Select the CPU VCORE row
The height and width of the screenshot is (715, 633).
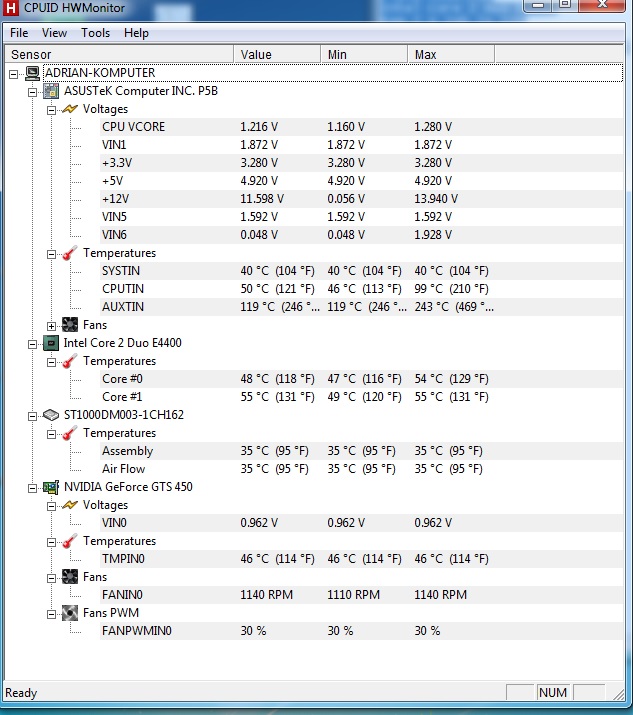(x=362, y=127)
